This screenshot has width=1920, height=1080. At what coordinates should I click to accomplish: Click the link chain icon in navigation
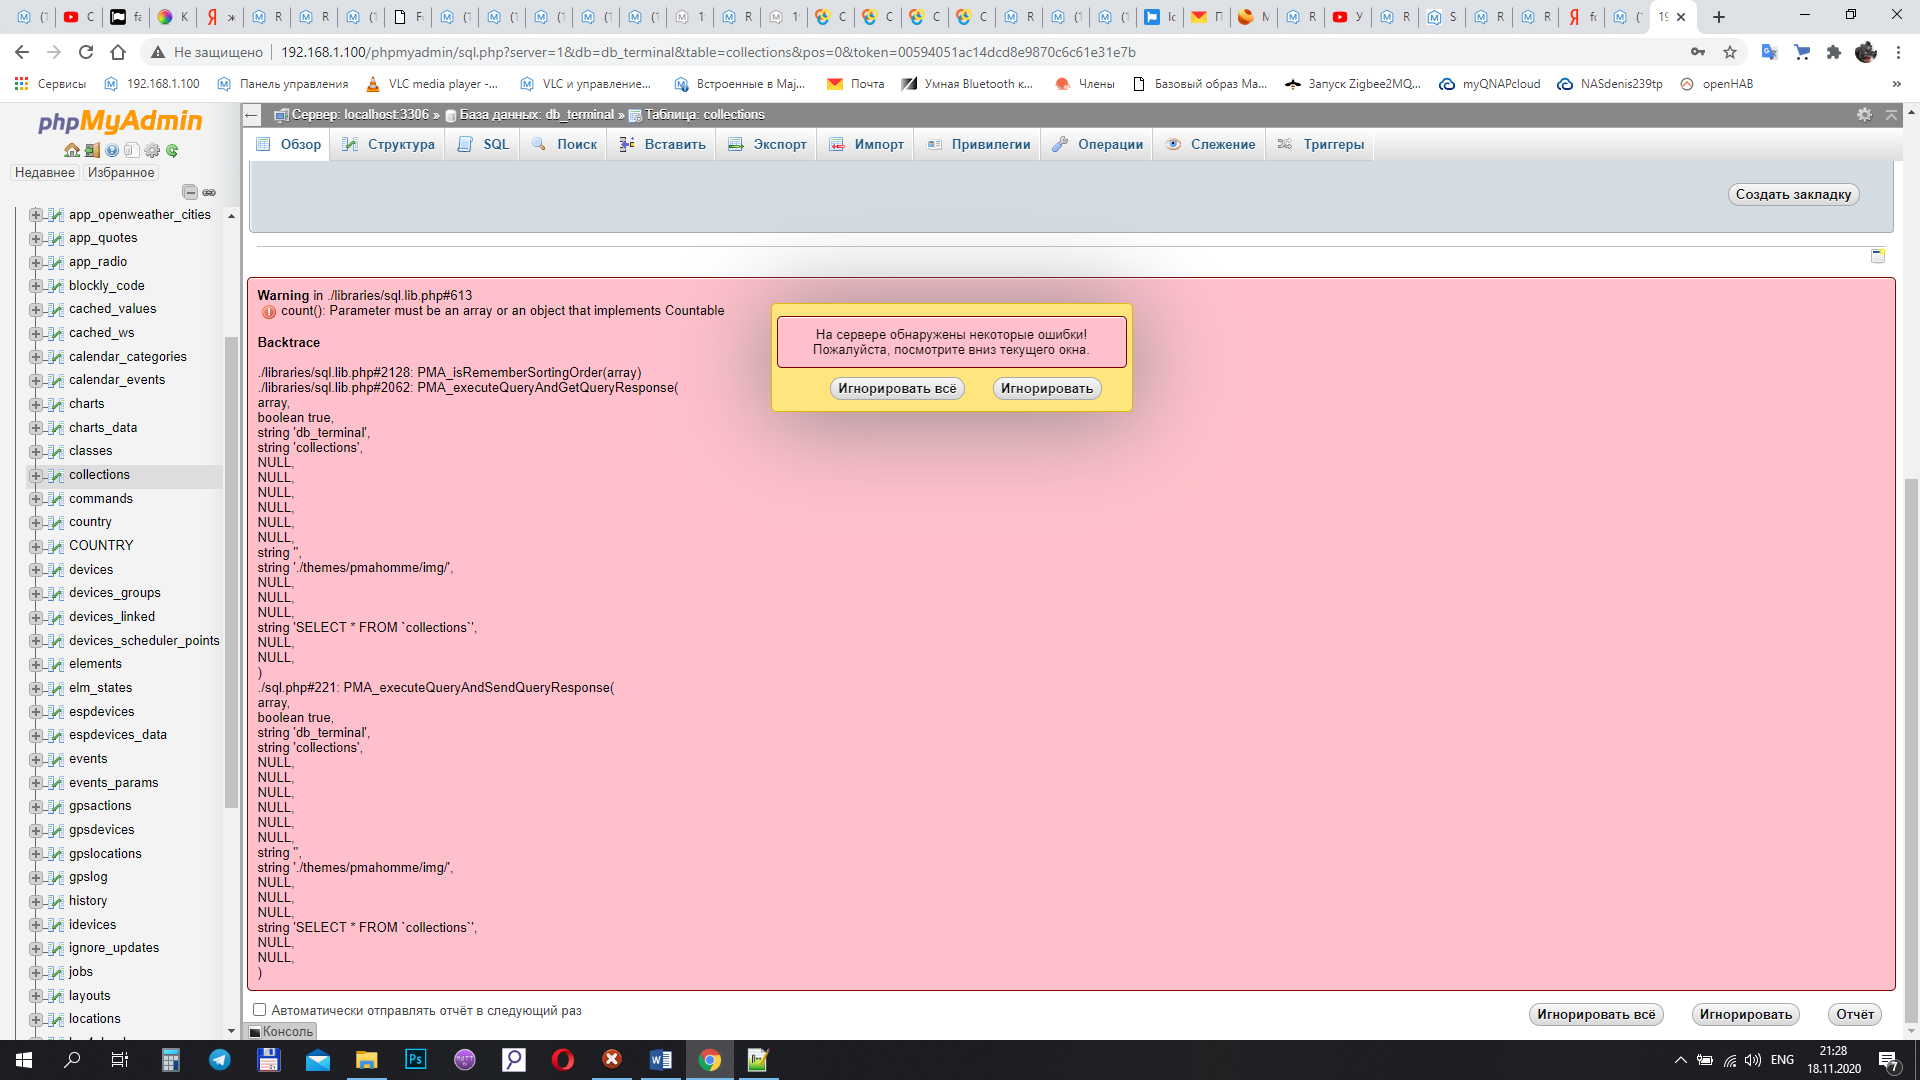pos(209,192)
